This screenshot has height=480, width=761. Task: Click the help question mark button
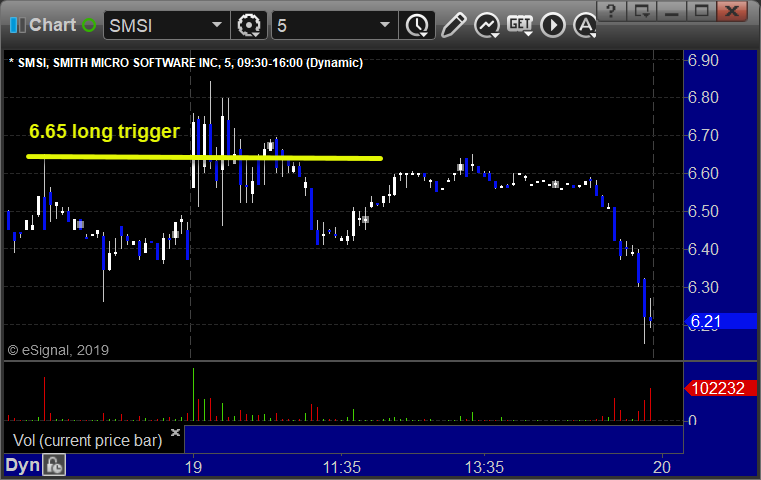[611, 11]
